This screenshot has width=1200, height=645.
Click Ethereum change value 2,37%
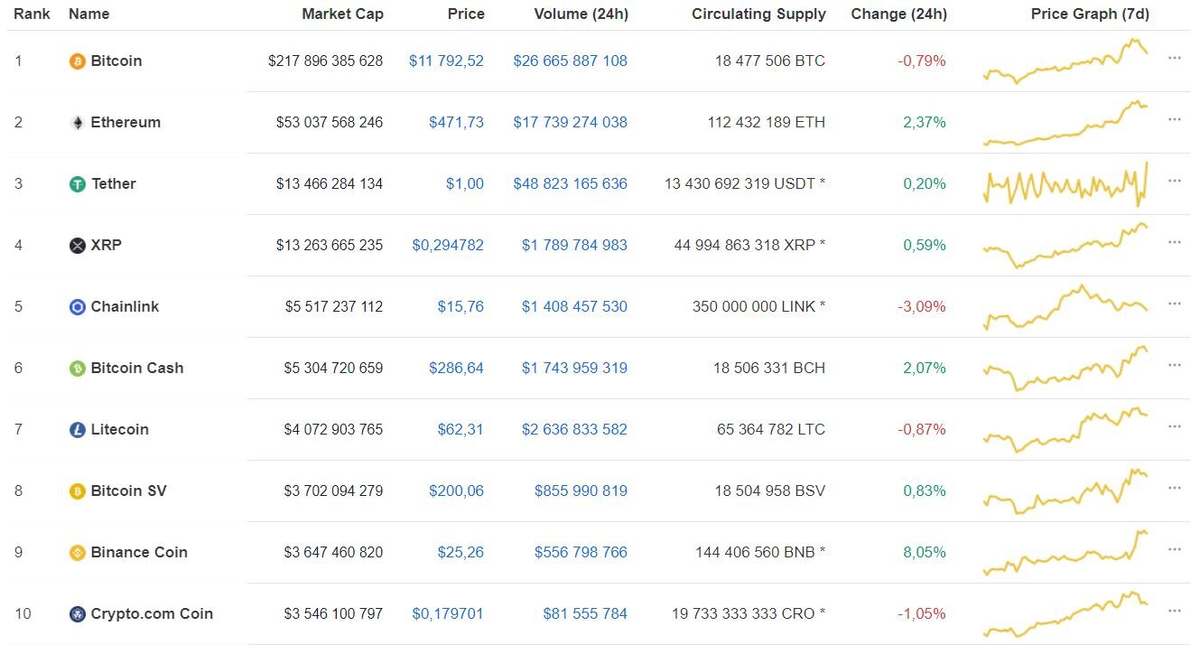[x=924, y=123]
